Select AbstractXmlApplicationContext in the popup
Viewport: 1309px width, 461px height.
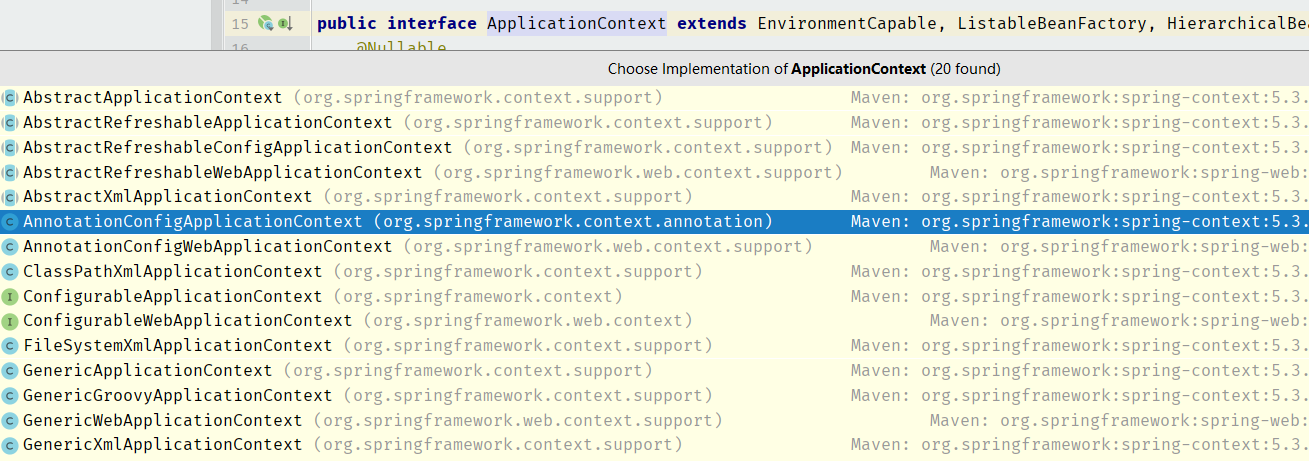[x=167, y=197]
